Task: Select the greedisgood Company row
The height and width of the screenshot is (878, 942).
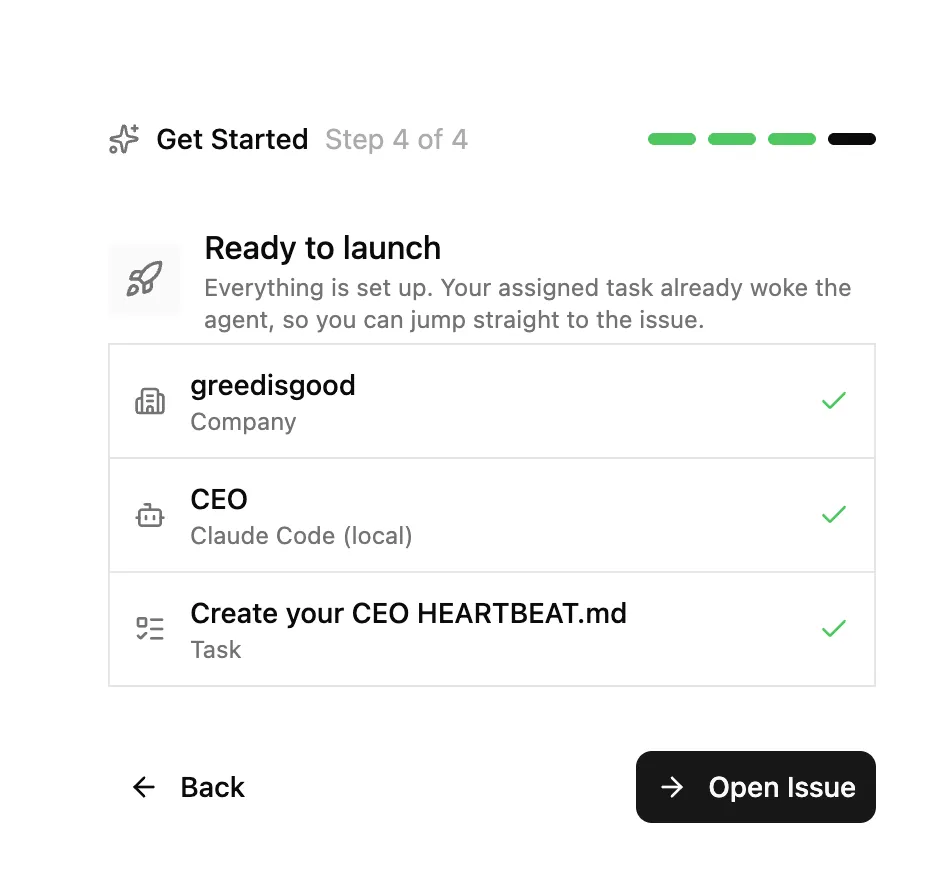Action: [x=491, y=401]
